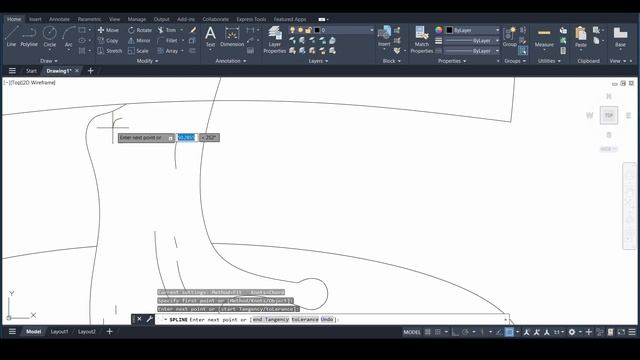This screenshot has width=640, height=360.
Task: Click end Tangency option in command line
Action: (x=271, y=320)
